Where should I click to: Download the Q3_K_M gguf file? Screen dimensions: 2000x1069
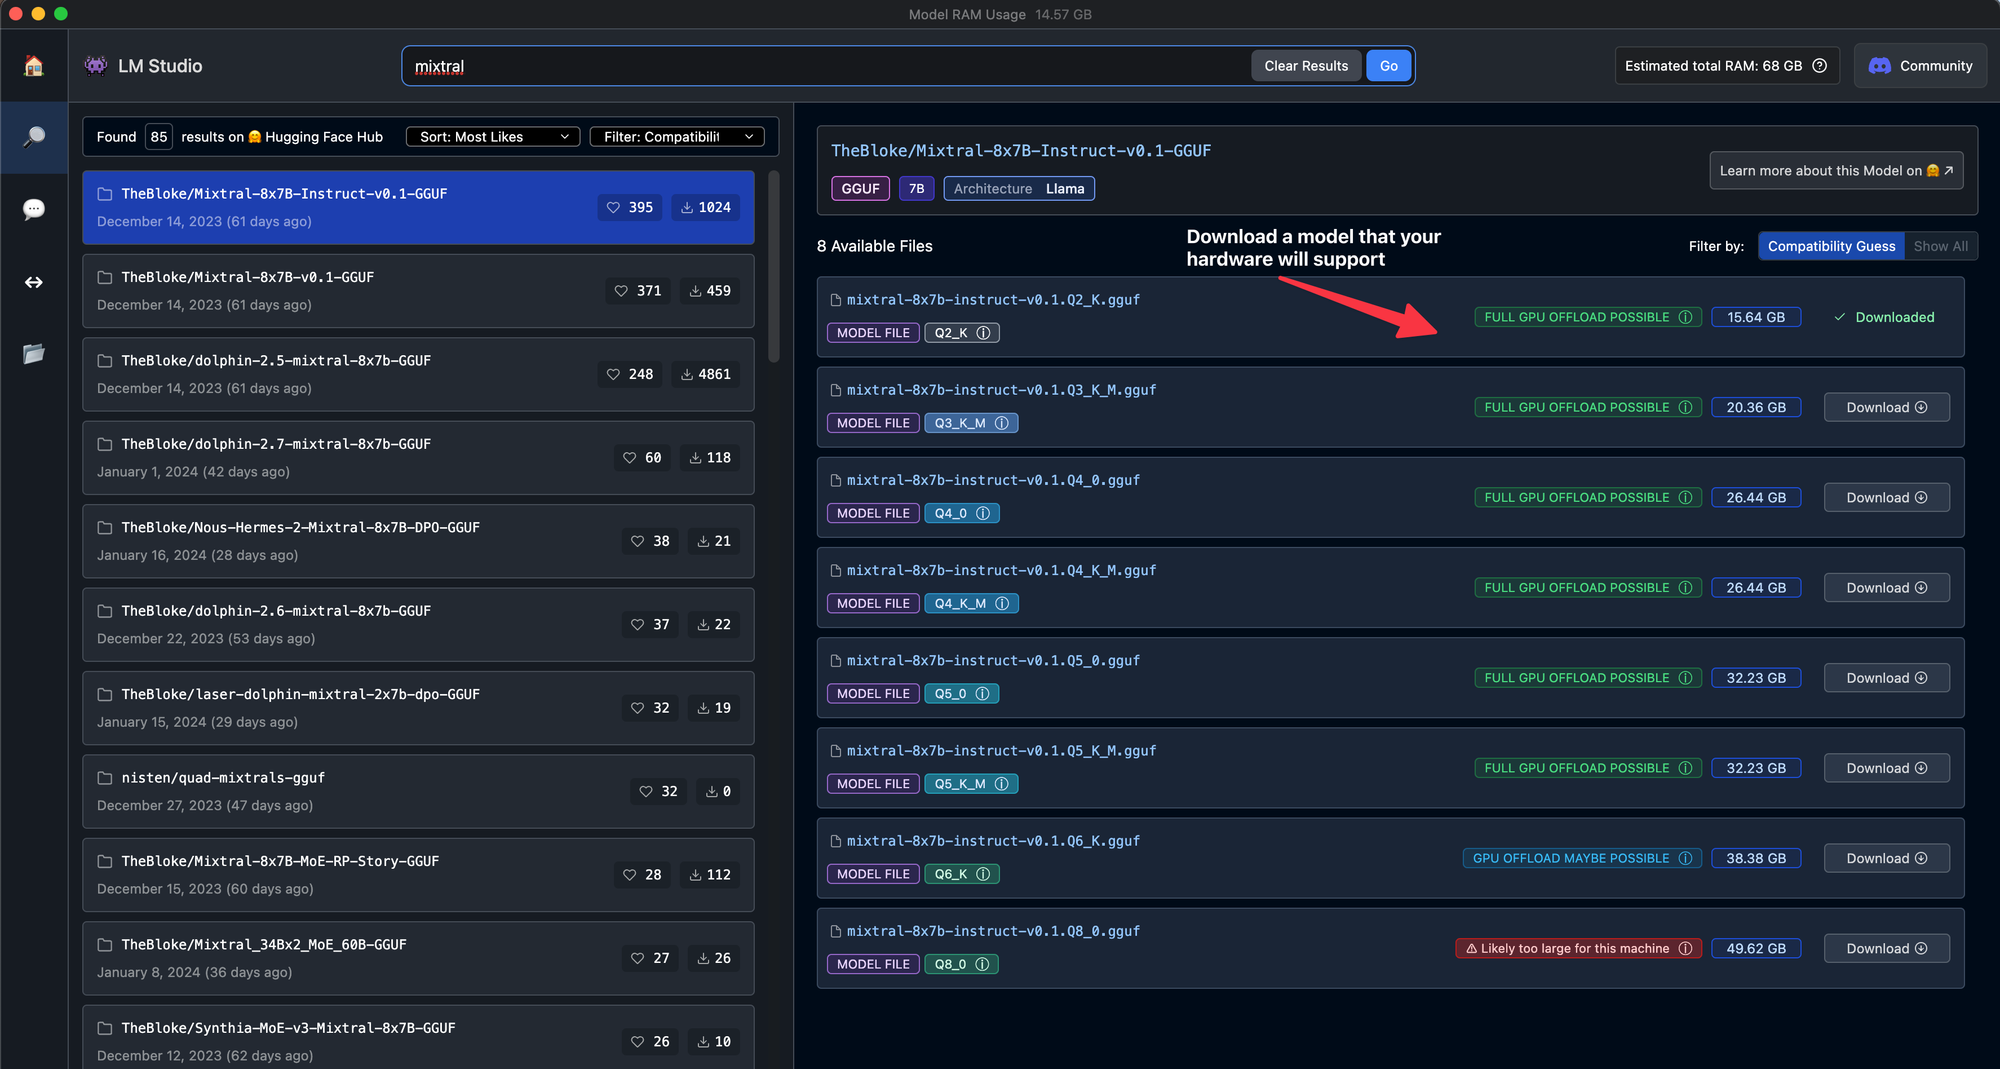1886,407
